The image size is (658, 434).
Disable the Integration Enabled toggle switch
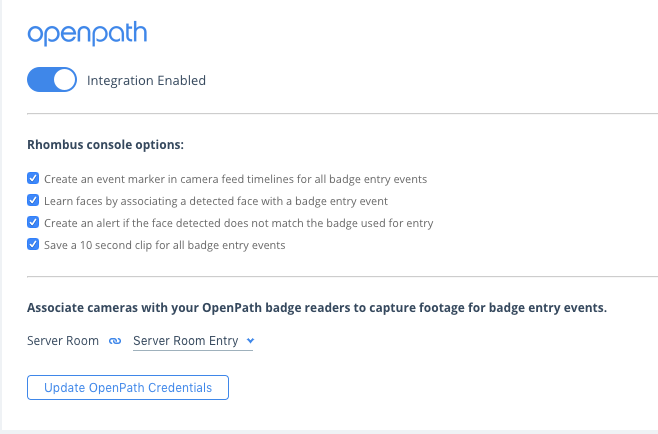coord(52,80)
